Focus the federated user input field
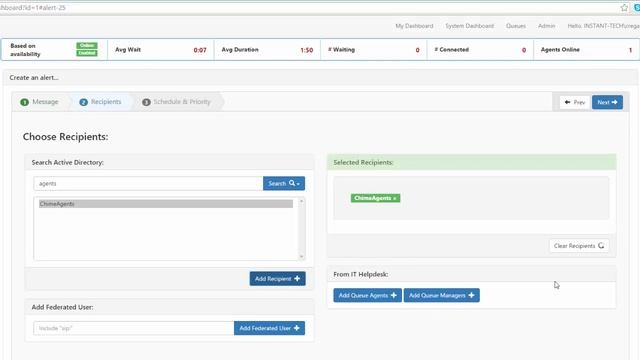 [x=133, y=328]
